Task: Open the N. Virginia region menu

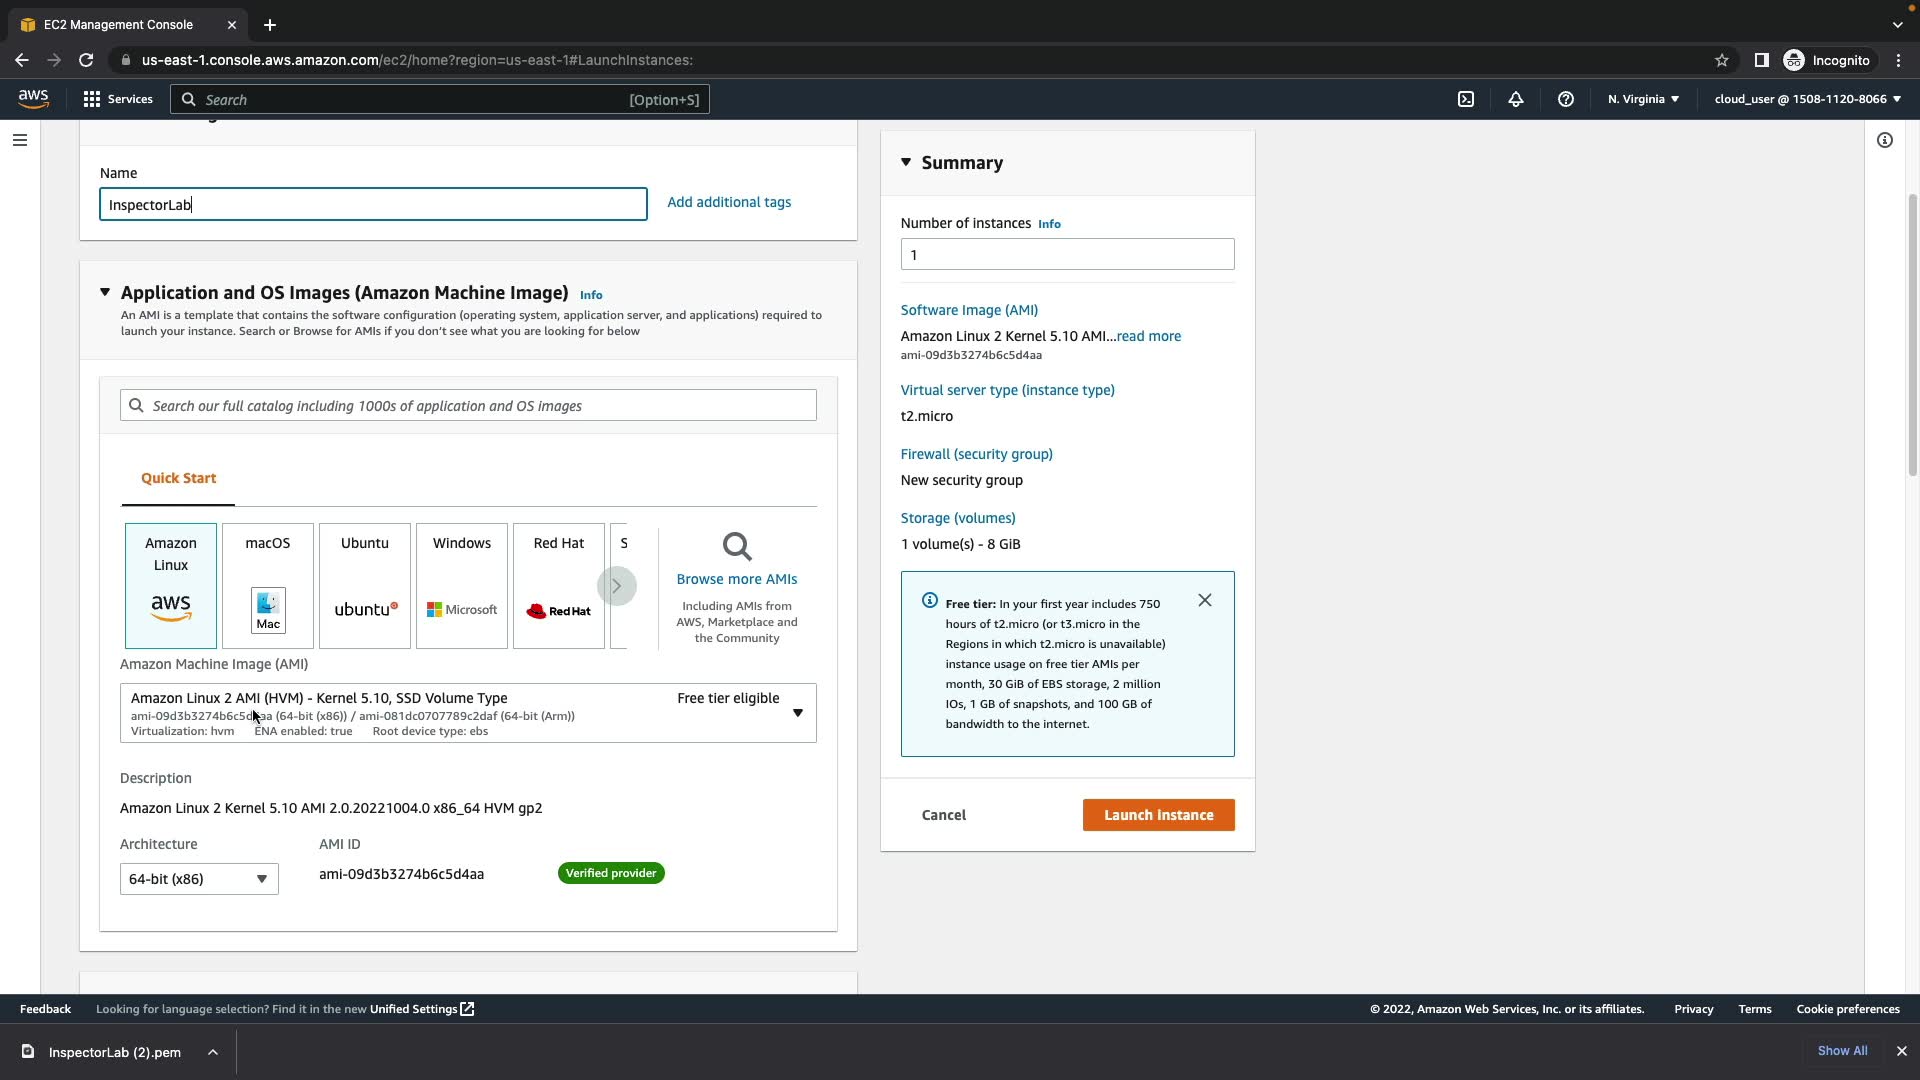Action: [x=1643, y=99]
